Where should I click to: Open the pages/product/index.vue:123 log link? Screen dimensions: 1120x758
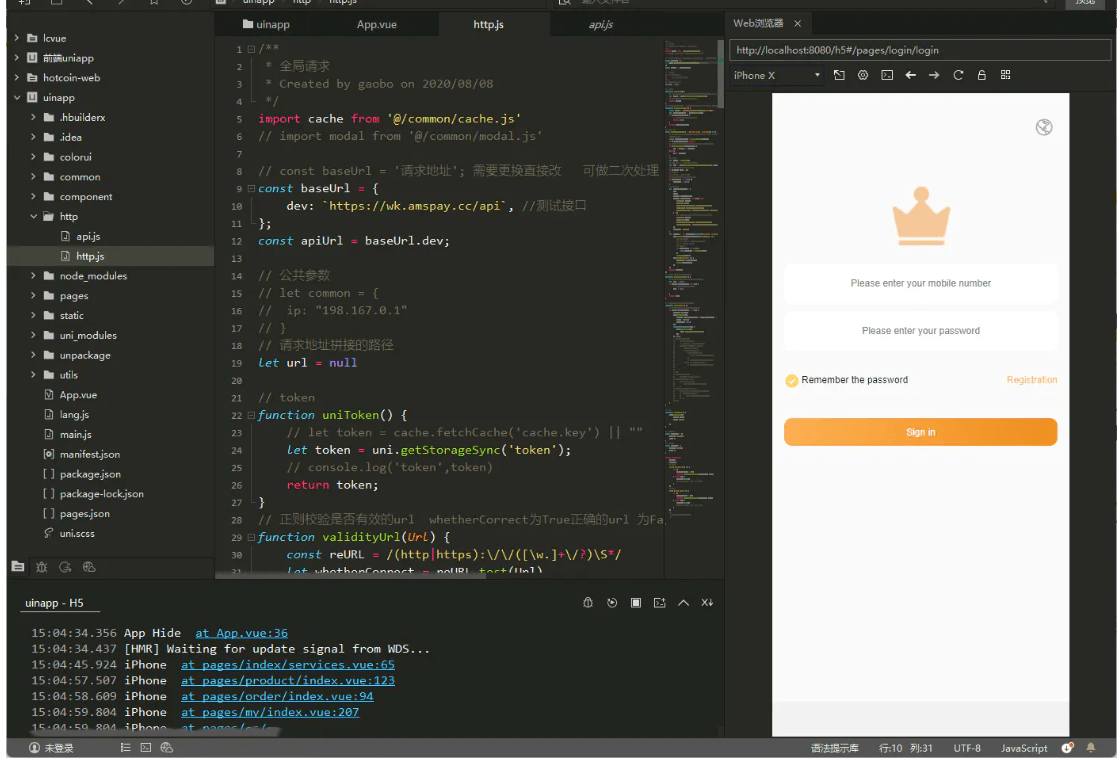coord(288,680)
